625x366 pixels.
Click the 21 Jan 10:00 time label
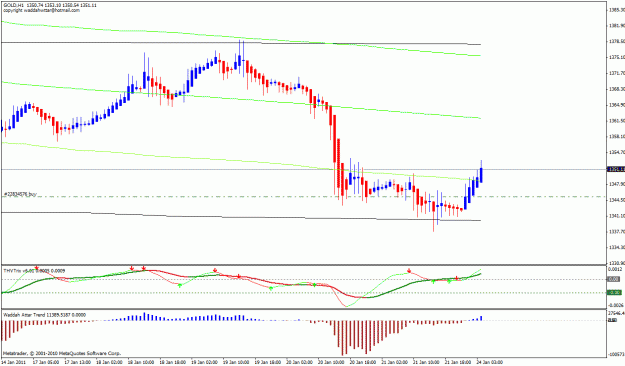426,362
